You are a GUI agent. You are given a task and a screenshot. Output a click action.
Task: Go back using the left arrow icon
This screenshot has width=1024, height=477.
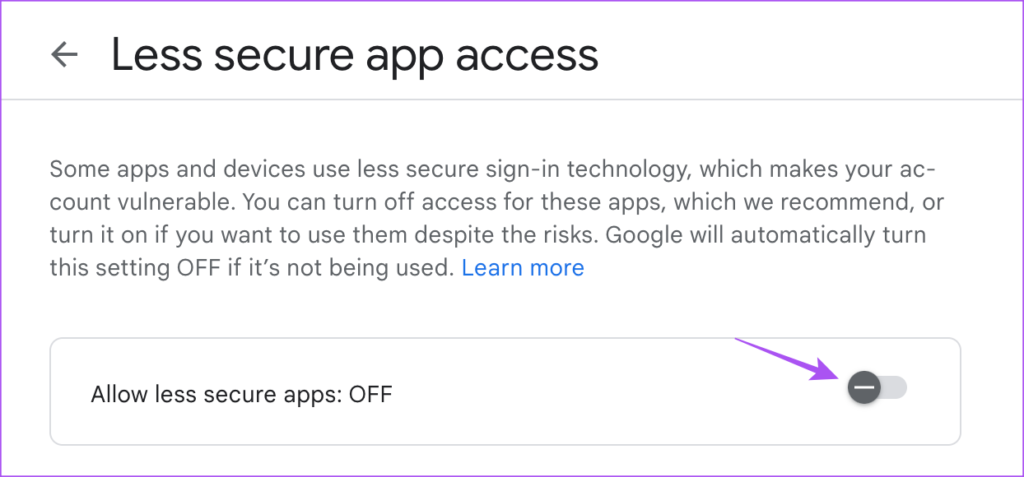(65, 55)
